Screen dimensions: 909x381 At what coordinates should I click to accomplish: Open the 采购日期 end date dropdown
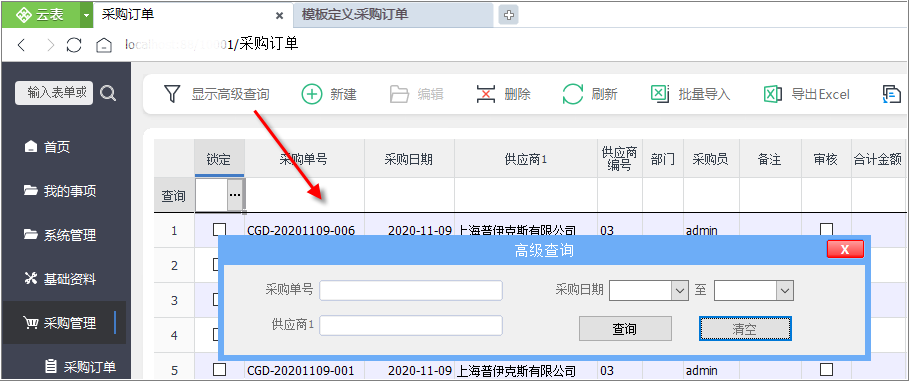coord(784,290)
